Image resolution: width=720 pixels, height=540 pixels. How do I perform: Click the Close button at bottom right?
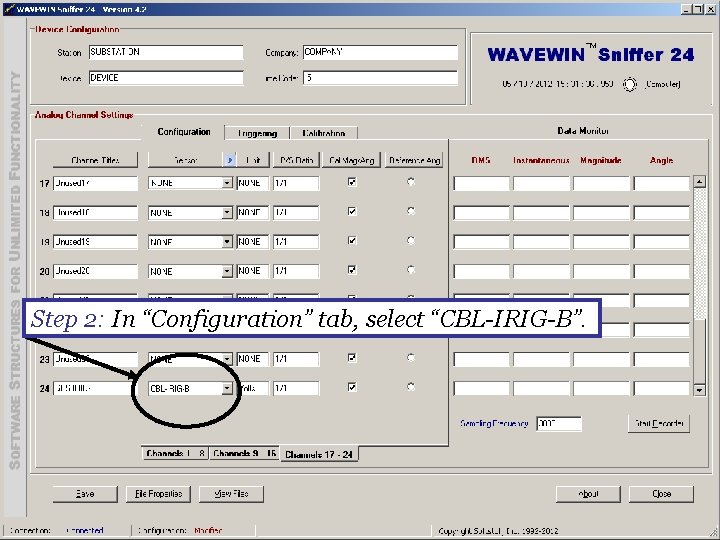tap(661, 494)
